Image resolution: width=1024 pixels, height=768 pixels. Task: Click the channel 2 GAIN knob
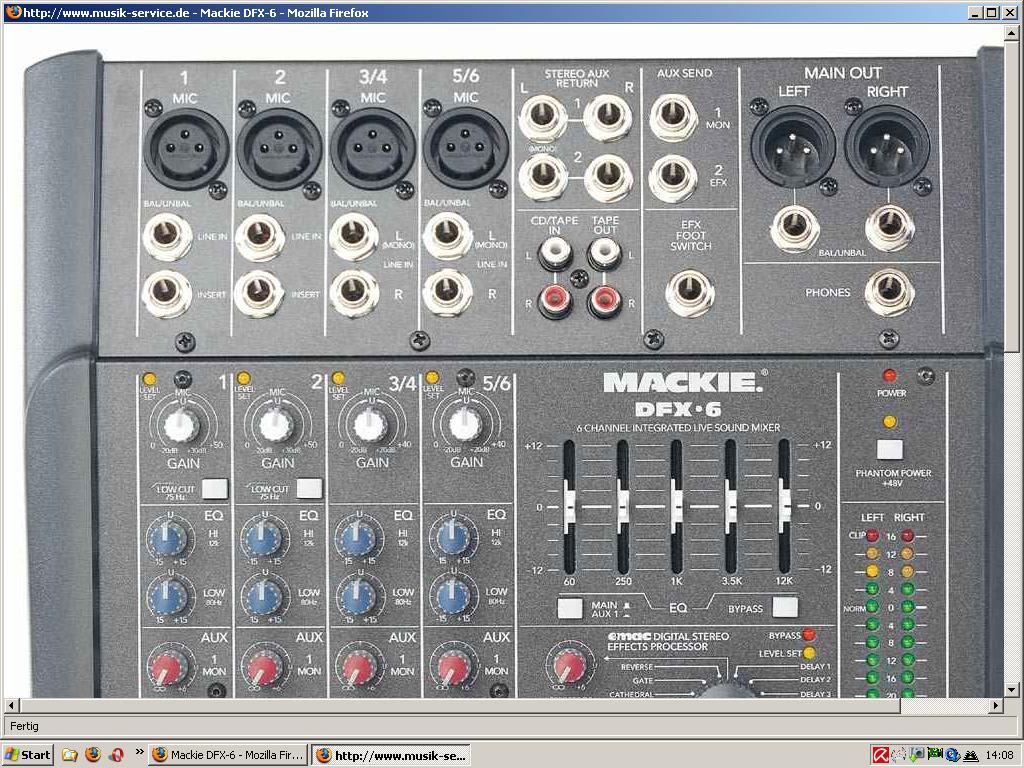276,425
